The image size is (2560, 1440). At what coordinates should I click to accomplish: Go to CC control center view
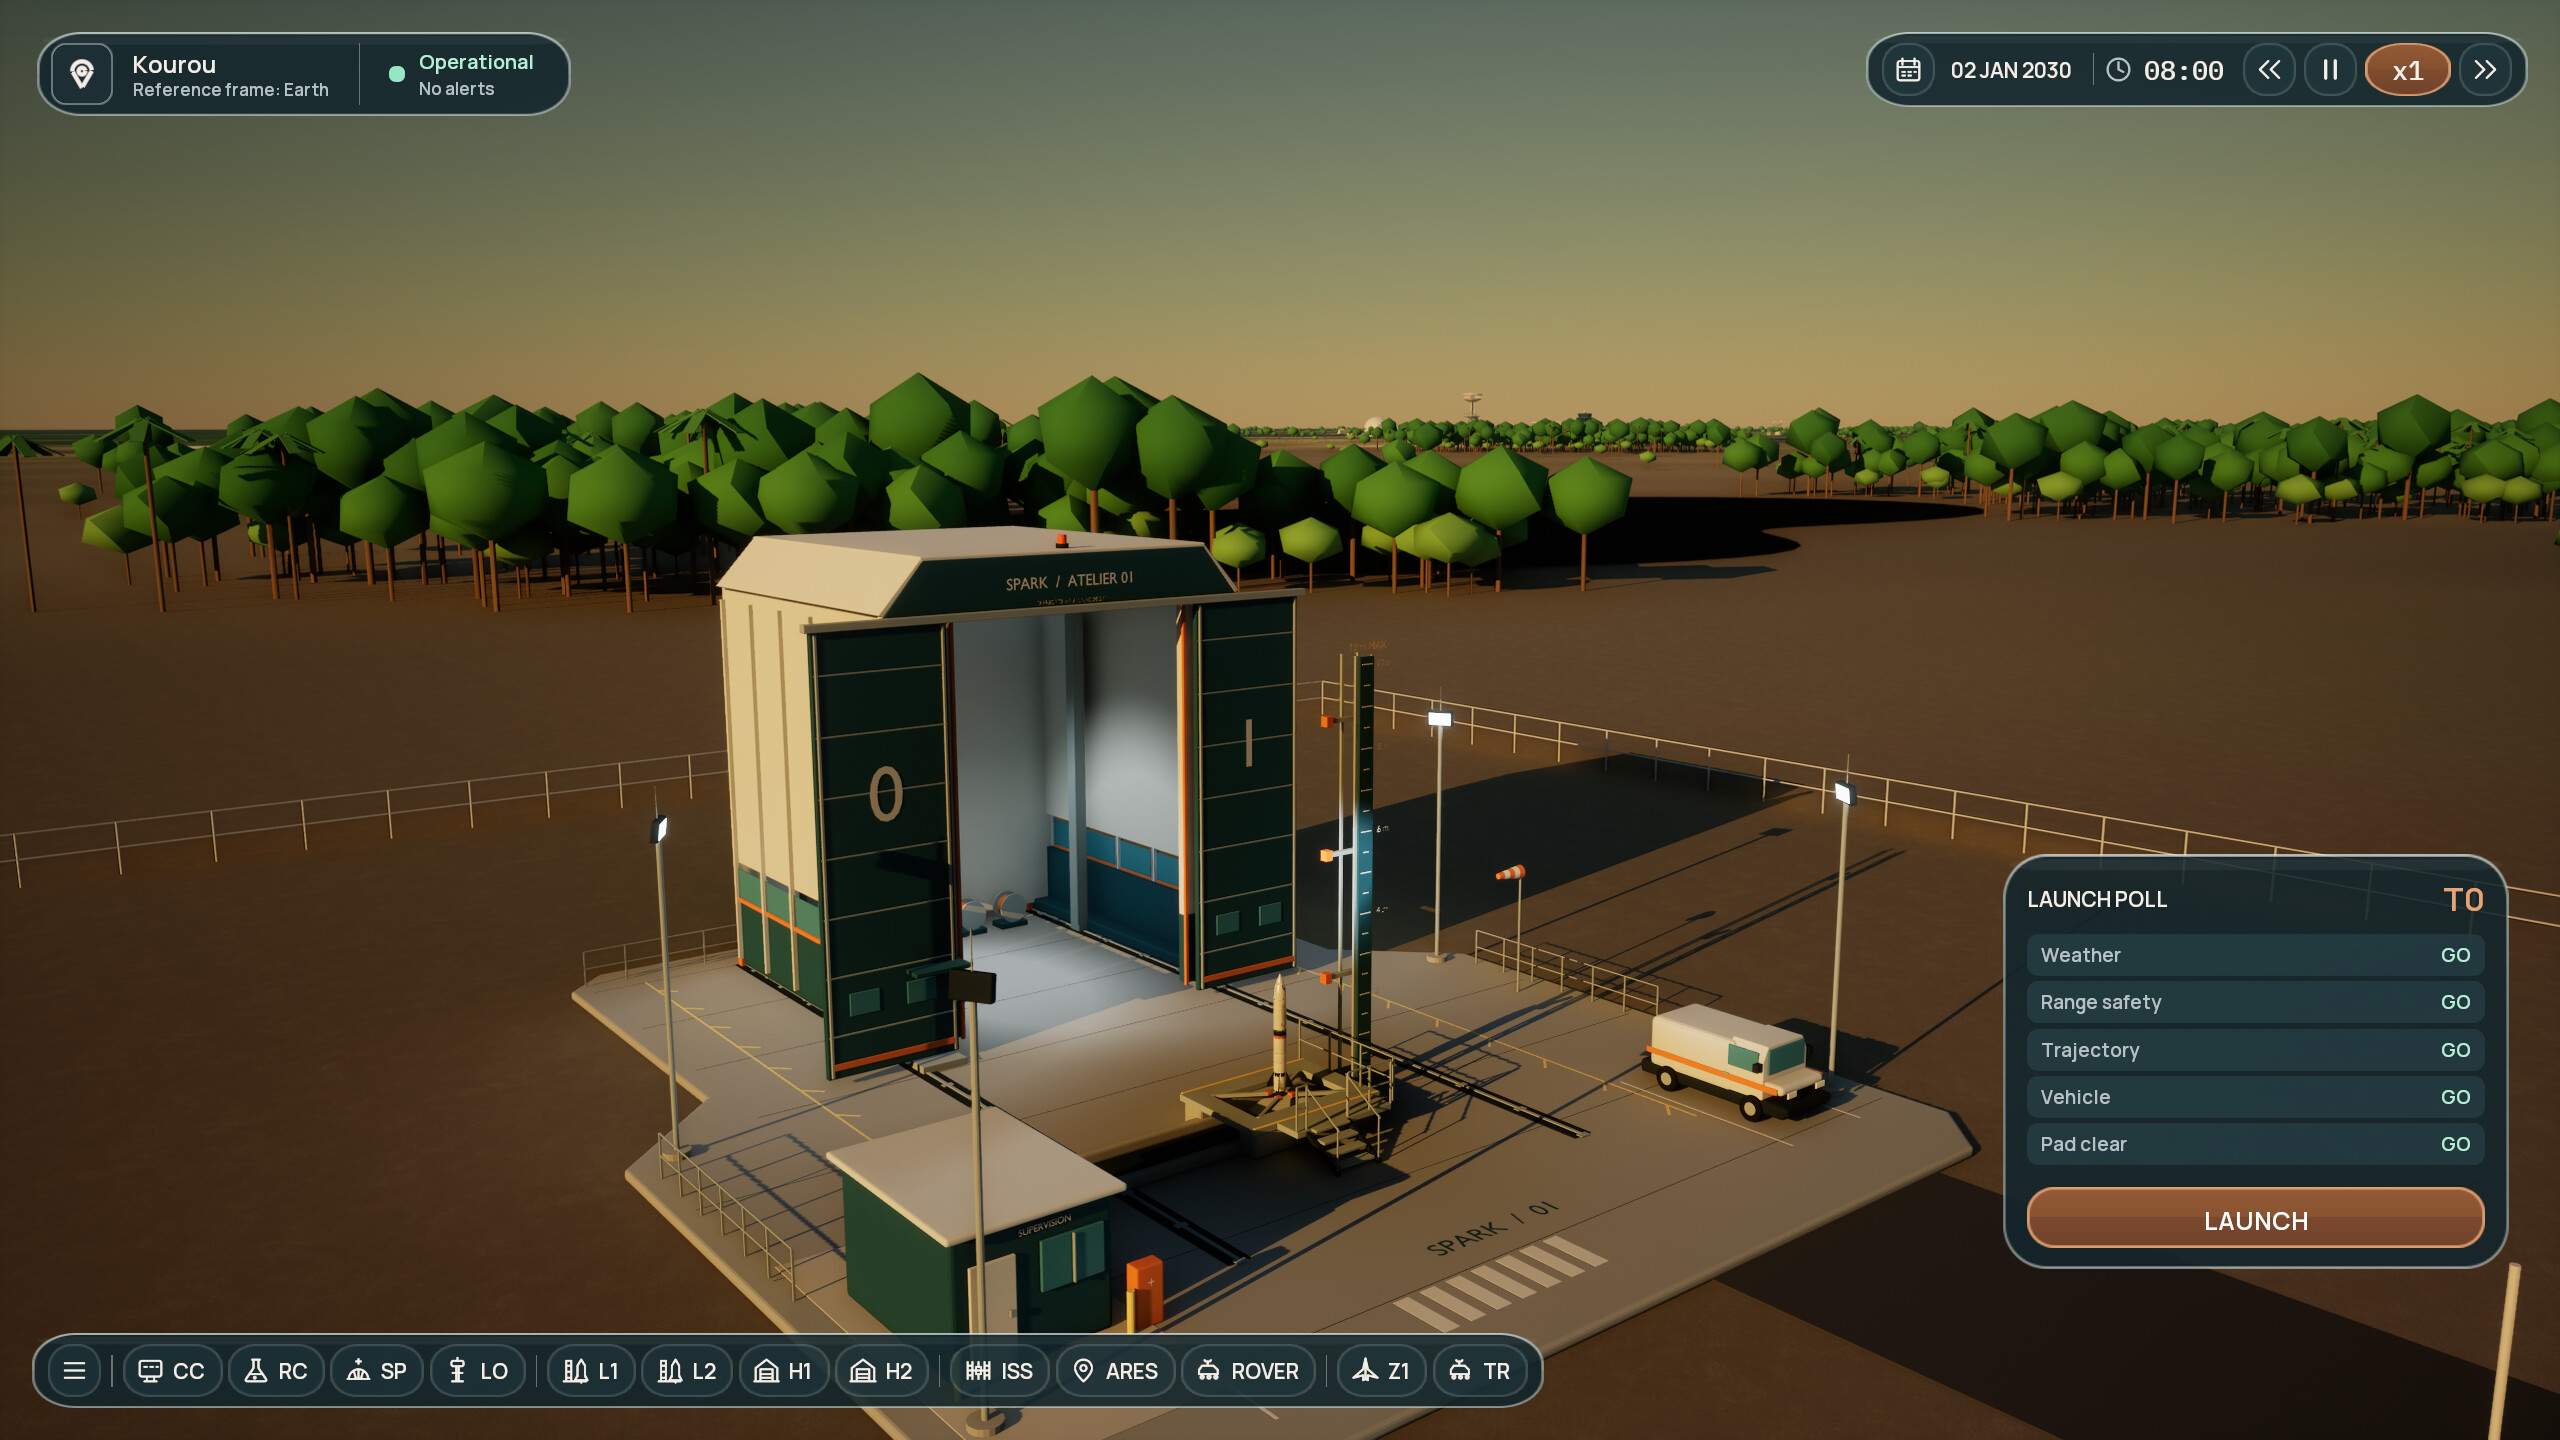172,1370
